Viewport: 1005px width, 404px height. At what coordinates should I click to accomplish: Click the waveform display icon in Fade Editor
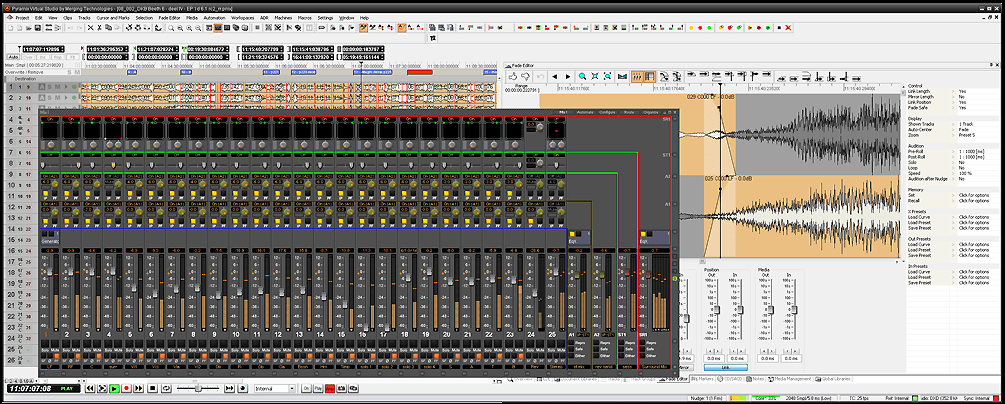[x=622, y=76]
